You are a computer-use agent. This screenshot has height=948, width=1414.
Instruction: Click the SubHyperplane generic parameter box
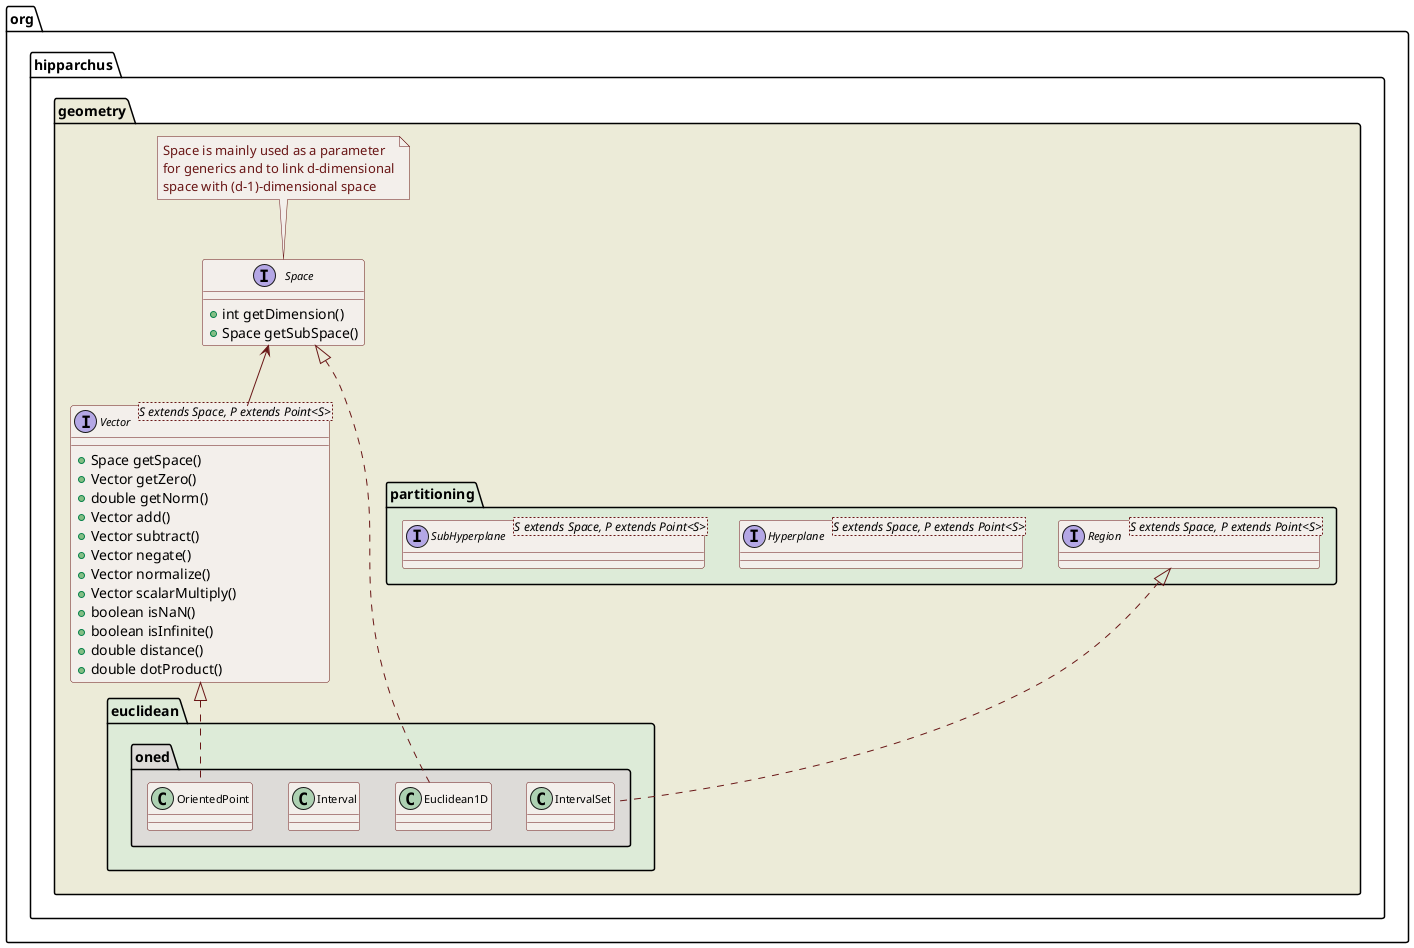[x=610, y=527]
